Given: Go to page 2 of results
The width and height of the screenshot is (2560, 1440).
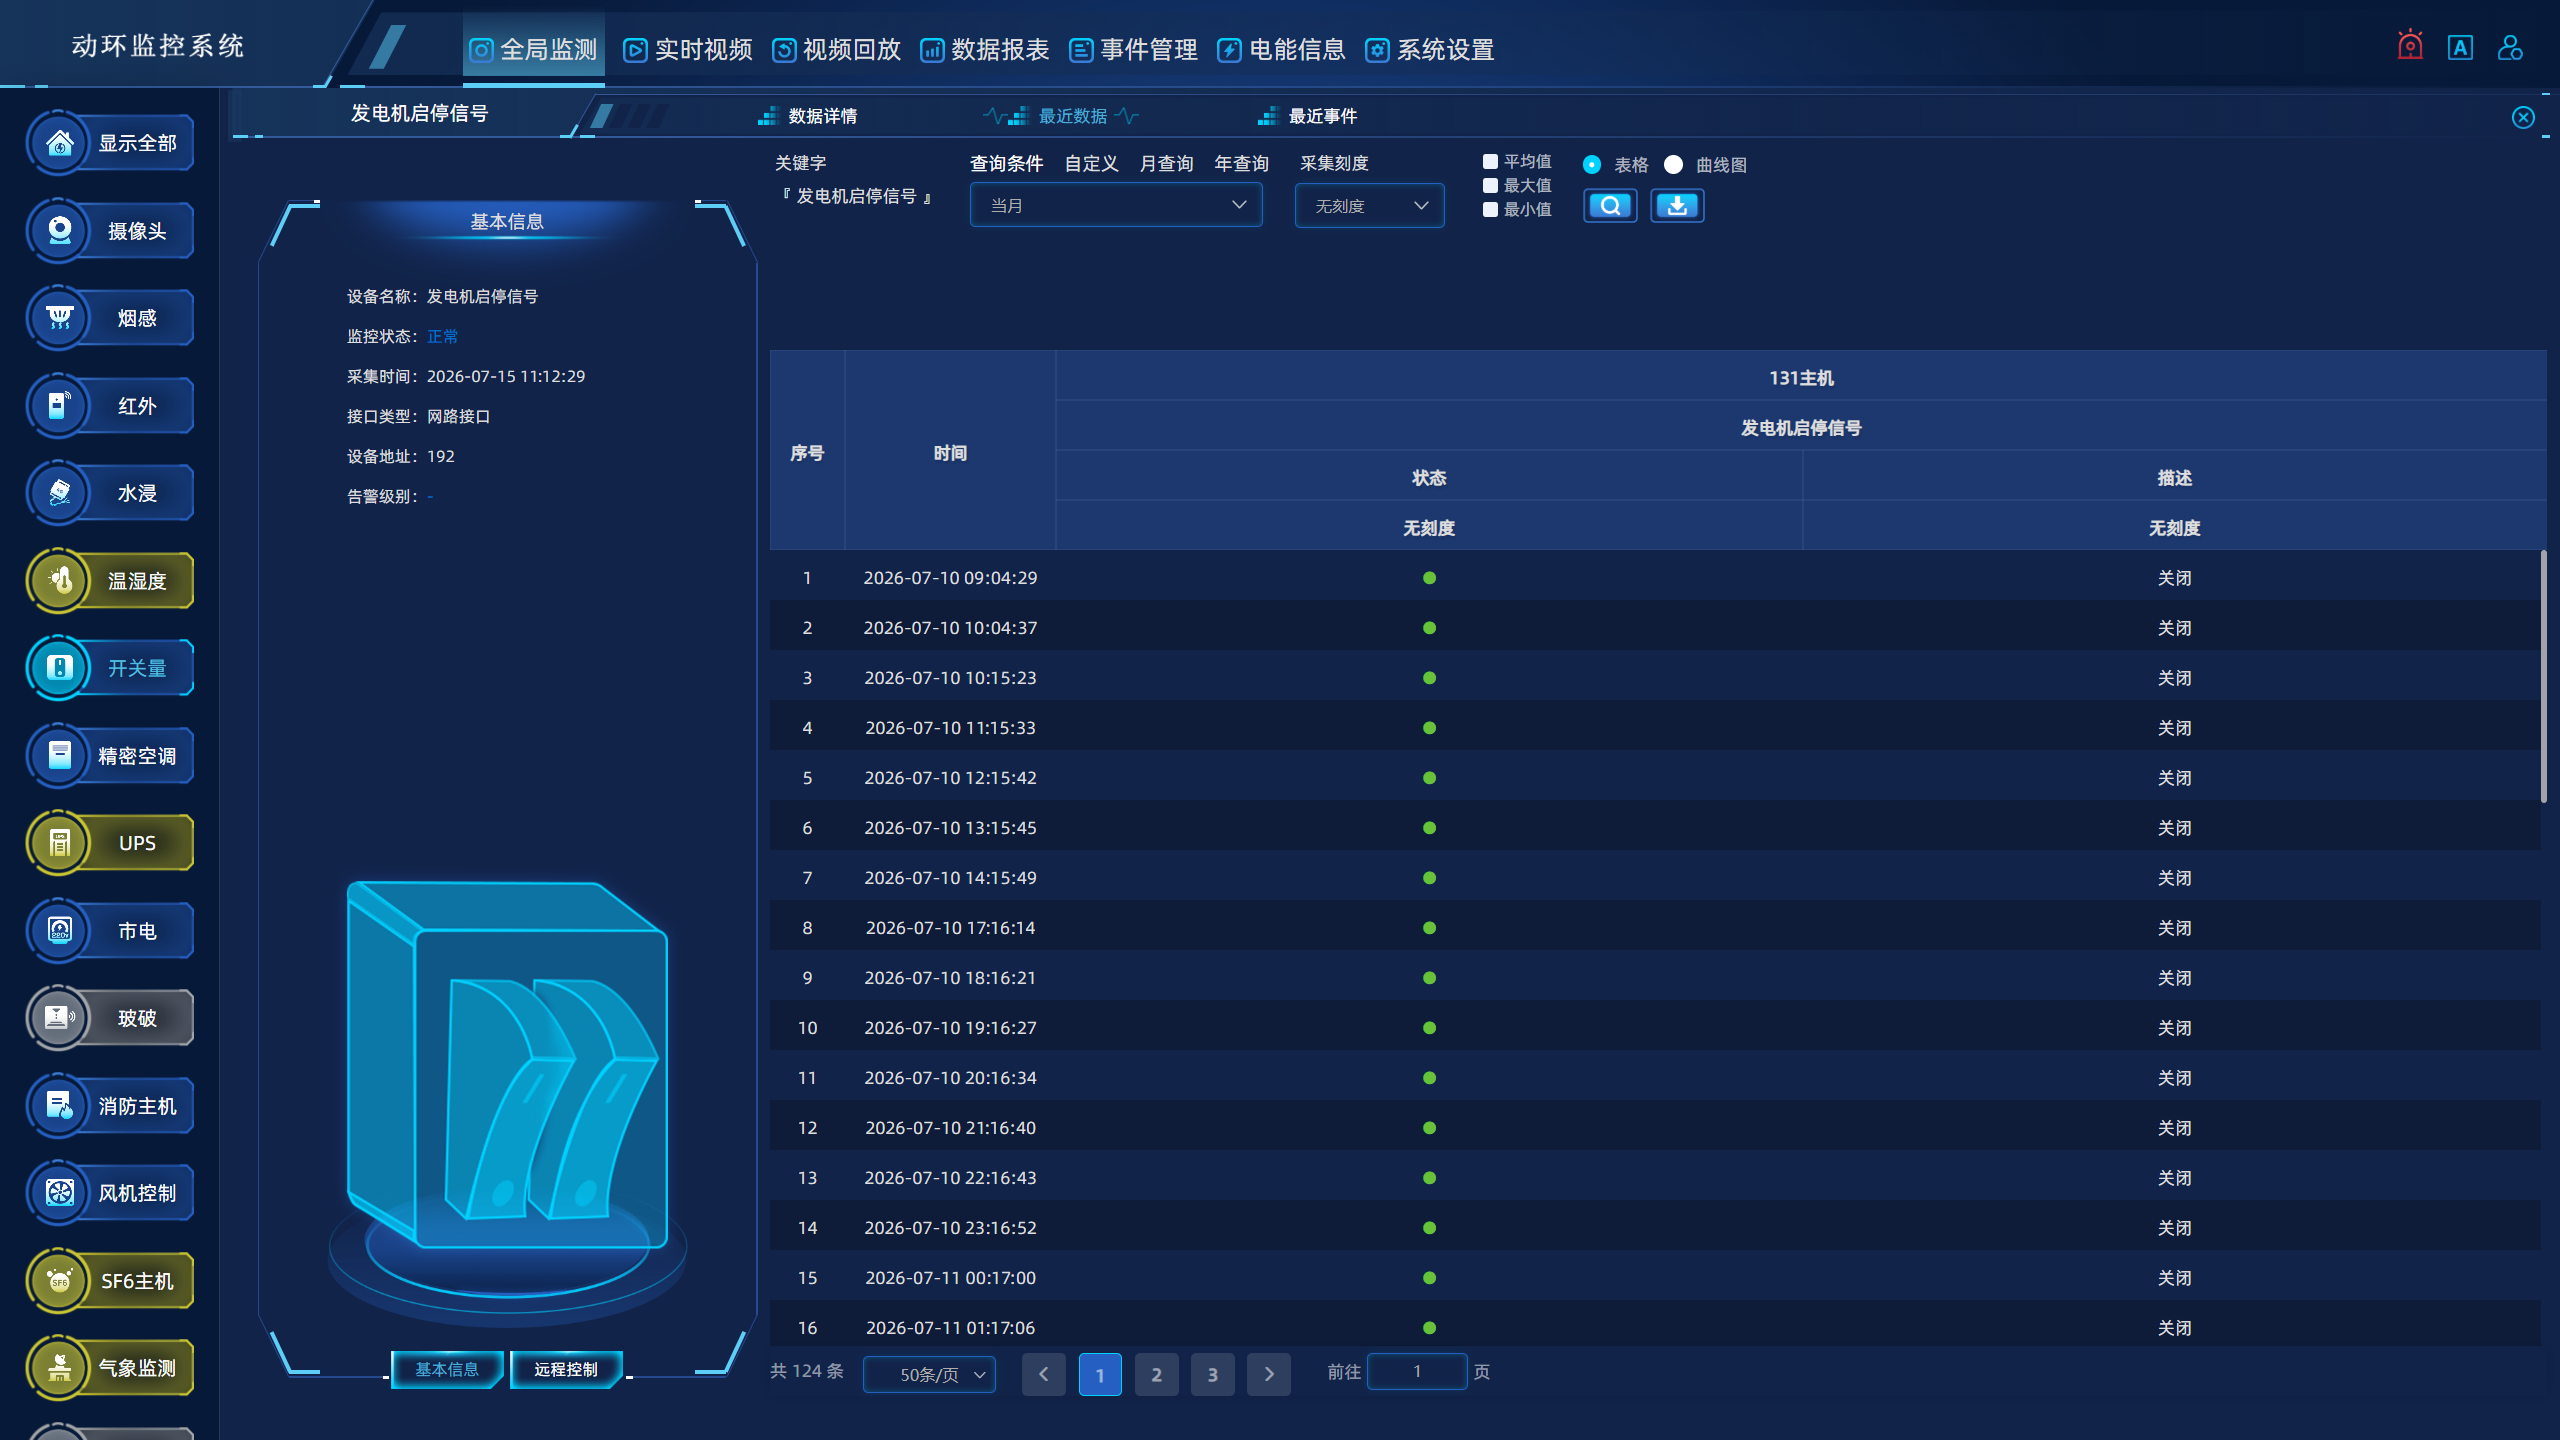Looking at the screenshot, I should 1156,1374.
